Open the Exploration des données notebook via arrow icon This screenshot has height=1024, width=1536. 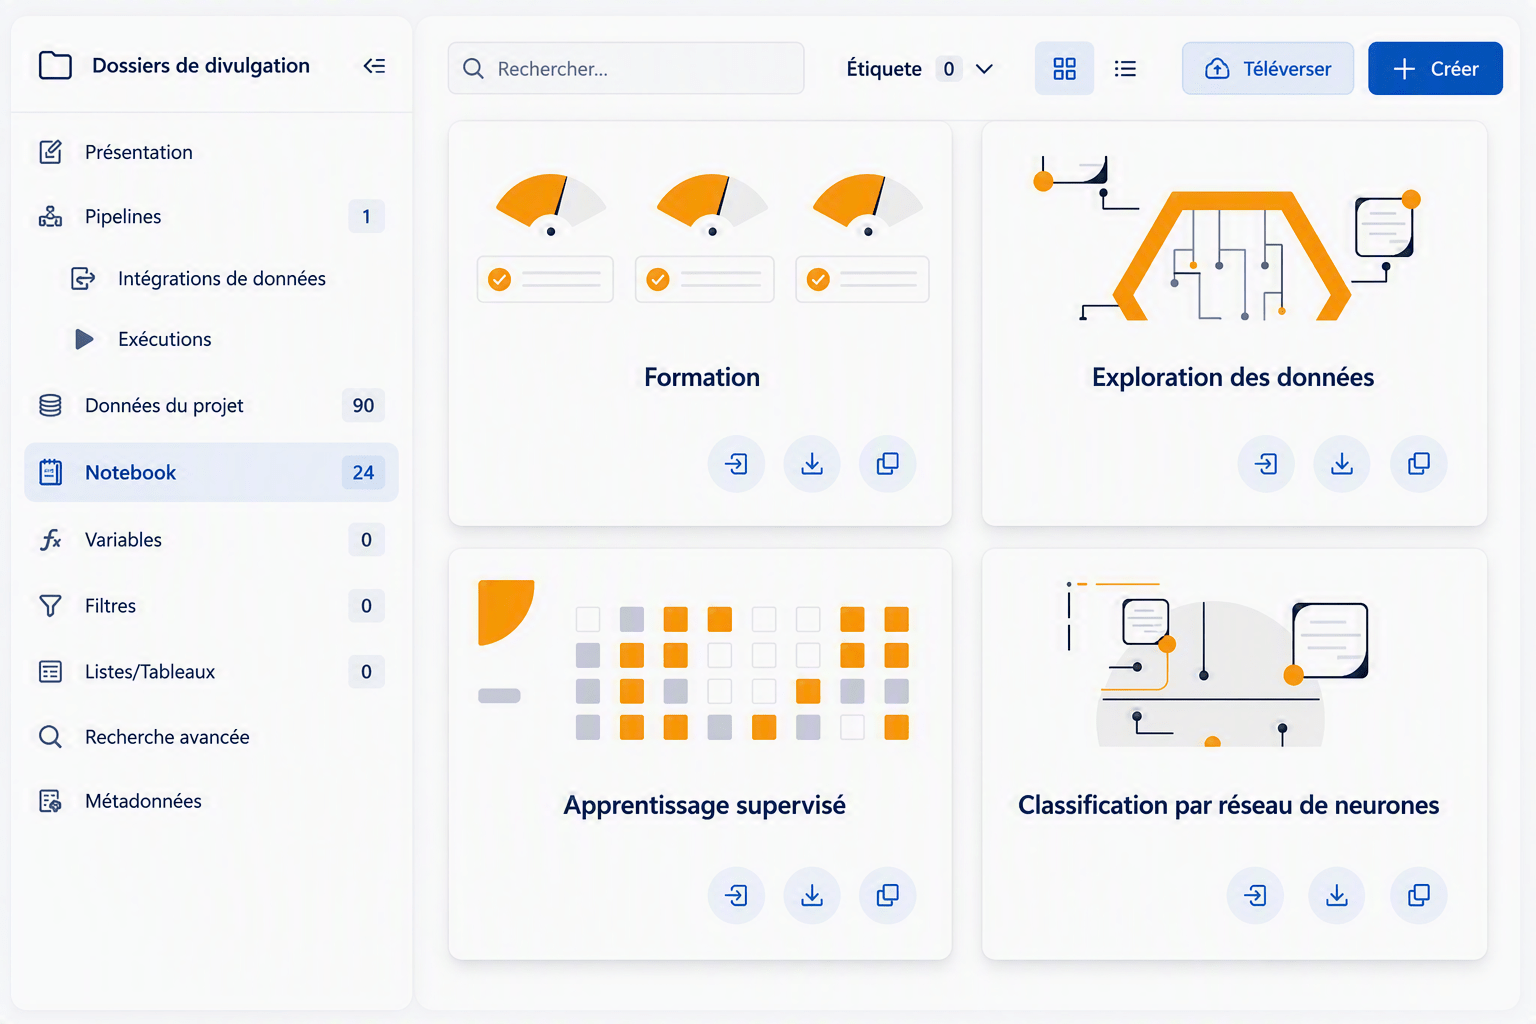tap(1266, 464)
